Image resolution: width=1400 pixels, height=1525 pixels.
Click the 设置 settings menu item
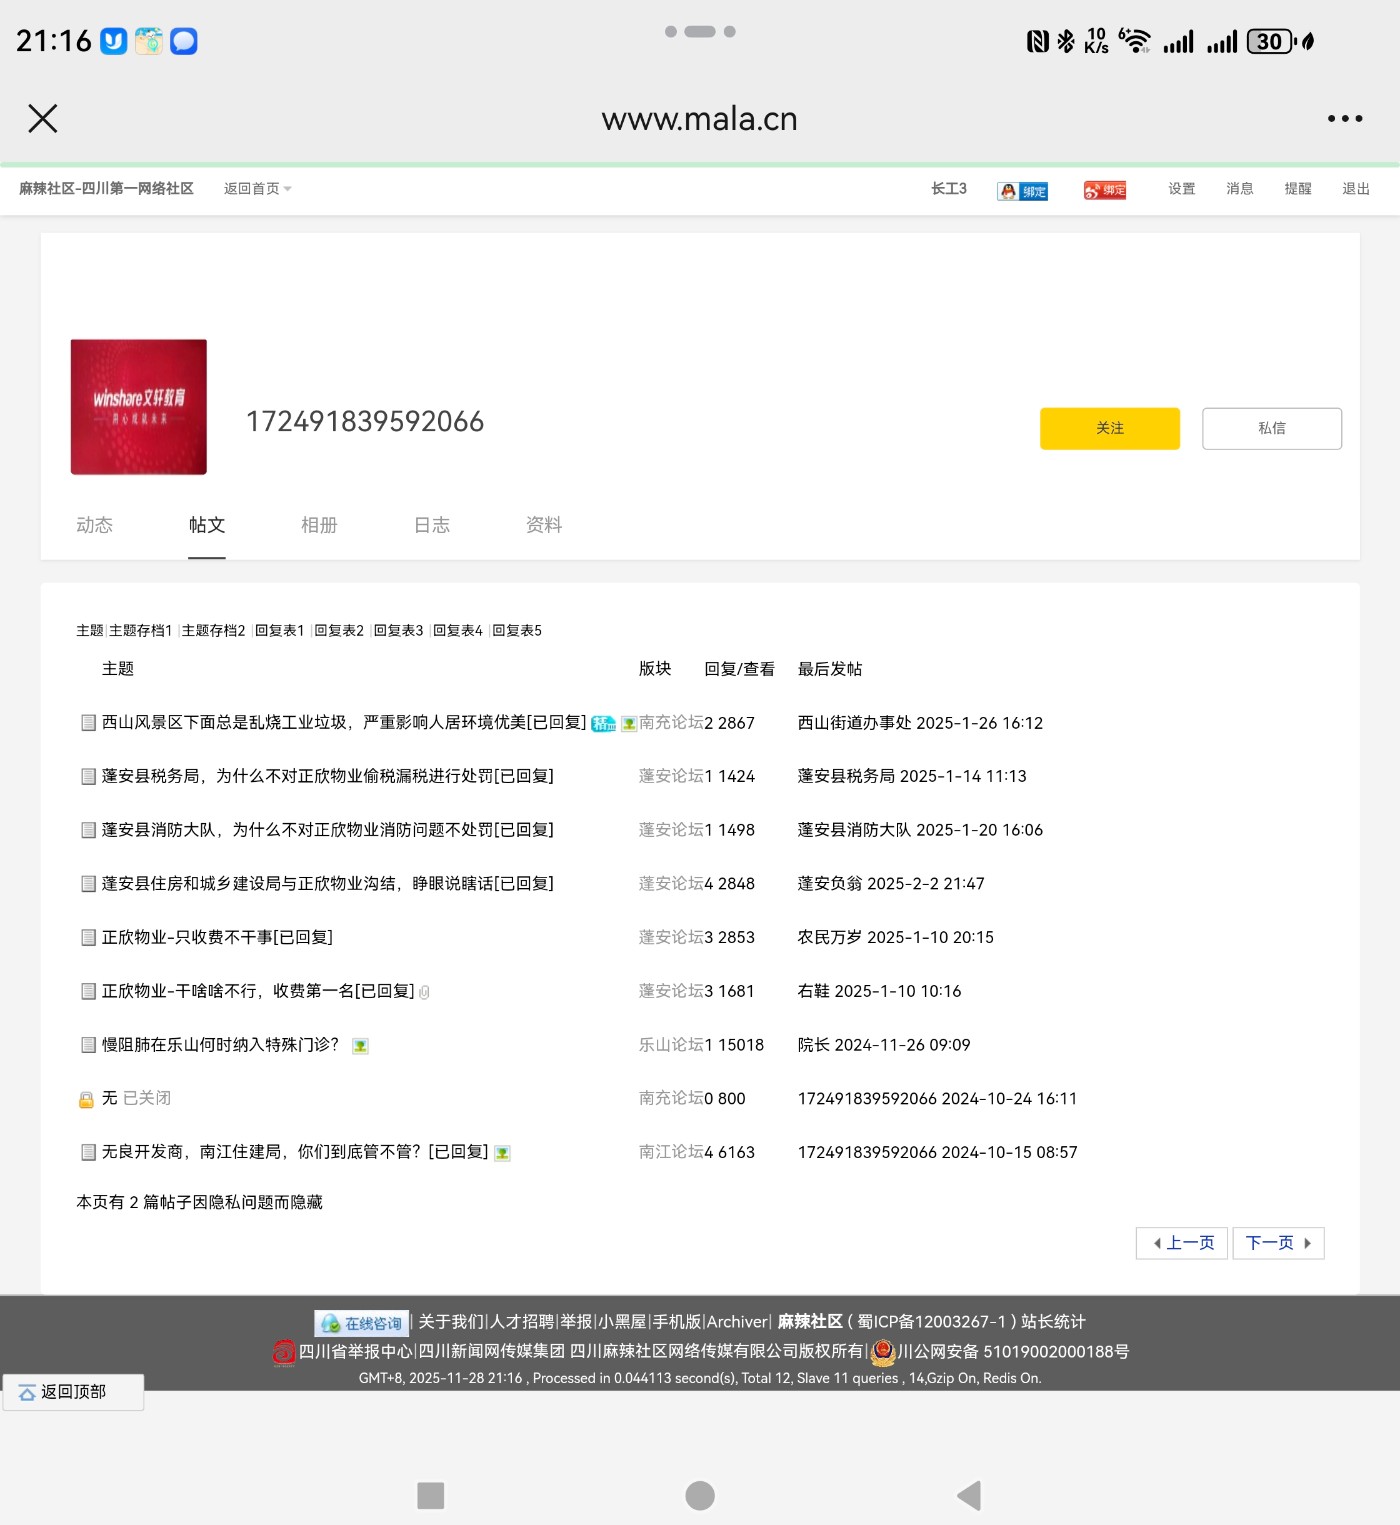pos(1181,188)
